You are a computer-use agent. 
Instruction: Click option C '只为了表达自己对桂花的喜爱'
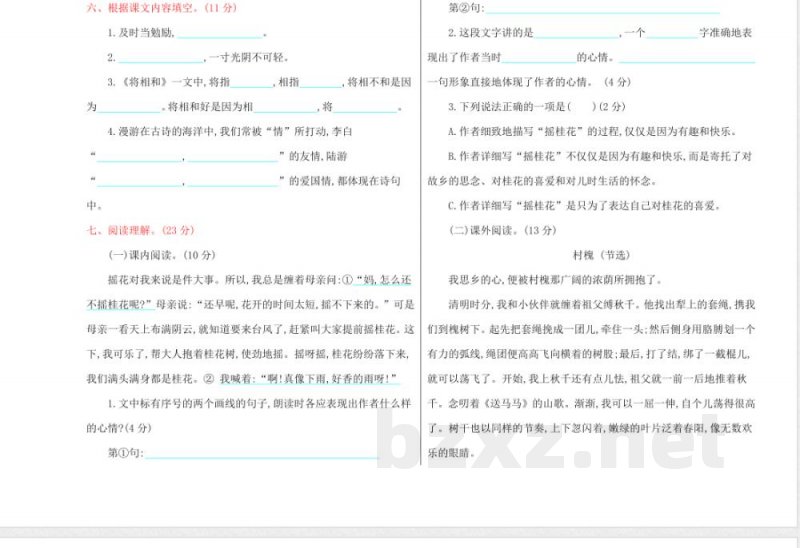tap(585, 206)
